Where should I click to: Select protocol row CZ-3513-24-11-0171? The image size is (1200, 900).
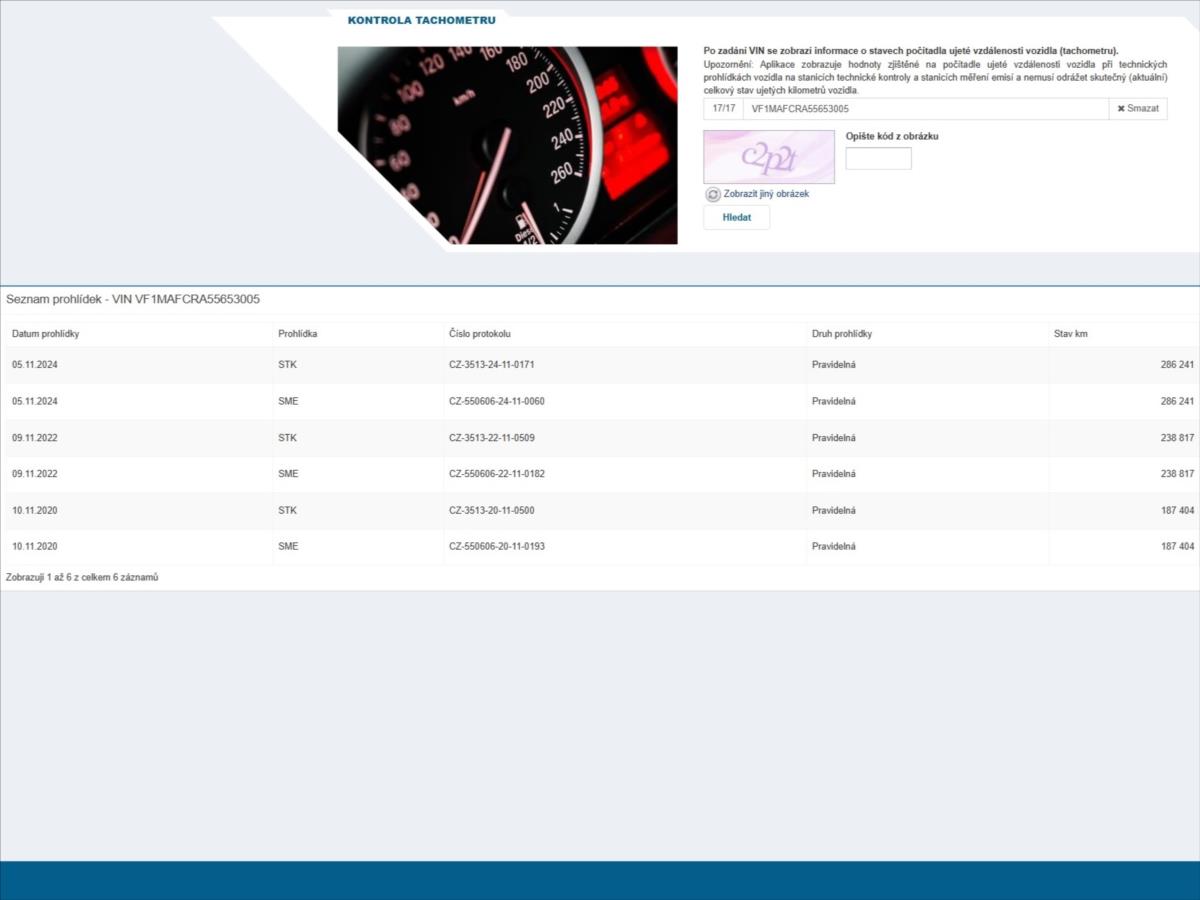pyautogui.click(x=491, y=365)
